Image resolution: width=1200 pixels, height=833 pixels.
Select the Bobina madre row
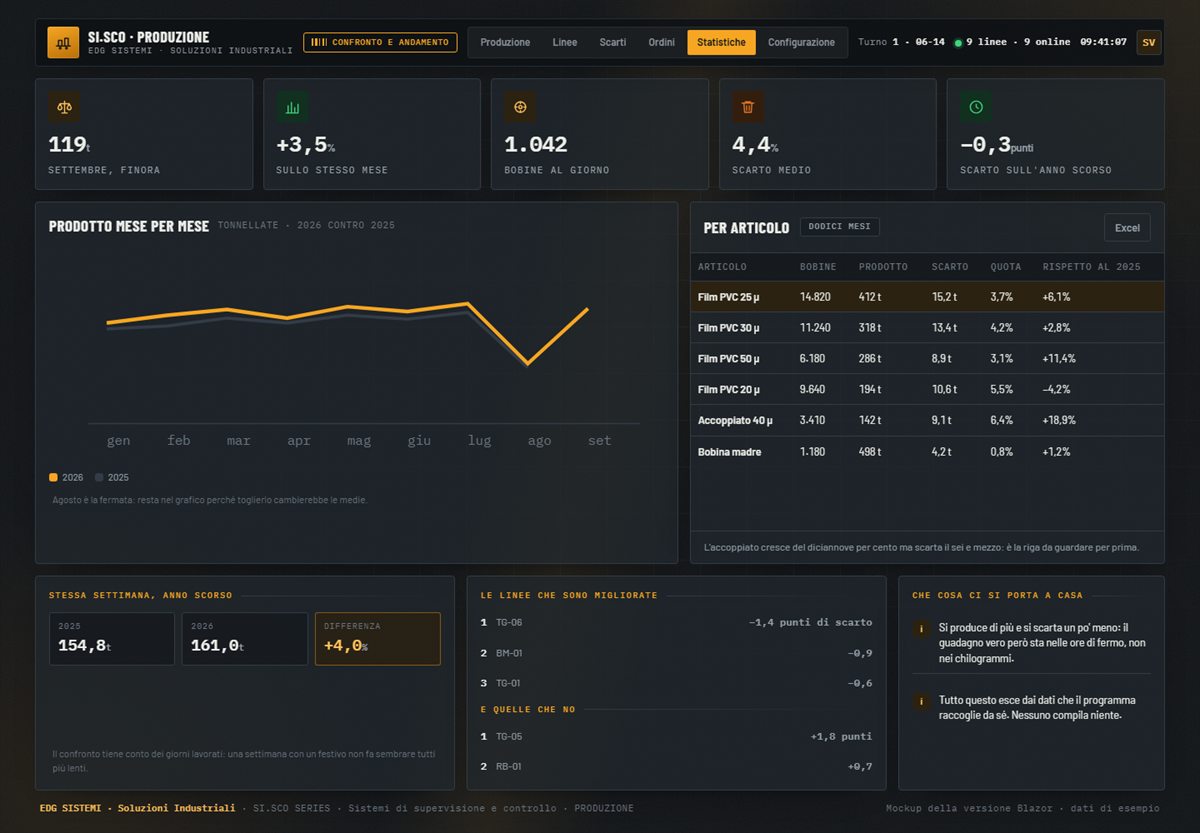click(x=927, y=452)
